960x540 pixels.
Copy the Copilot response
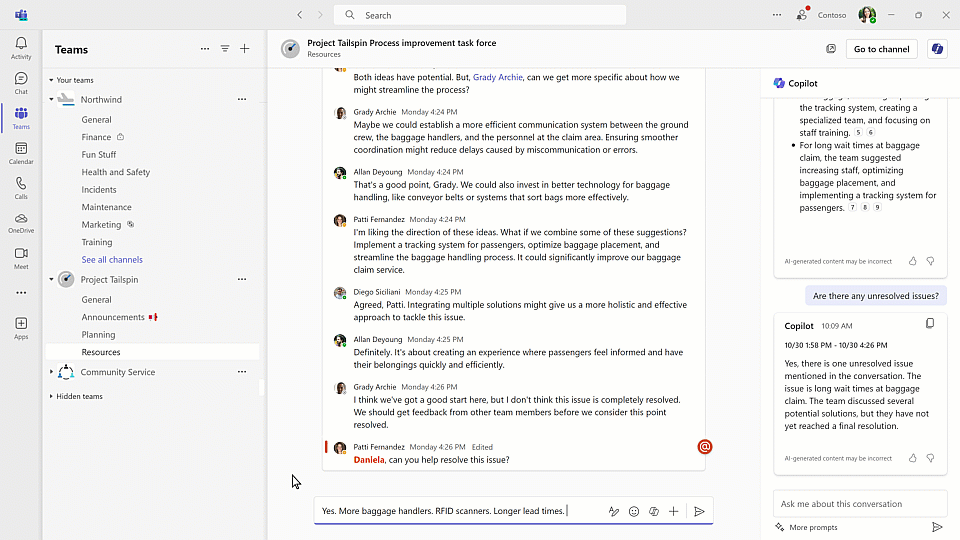coord(930,324)
